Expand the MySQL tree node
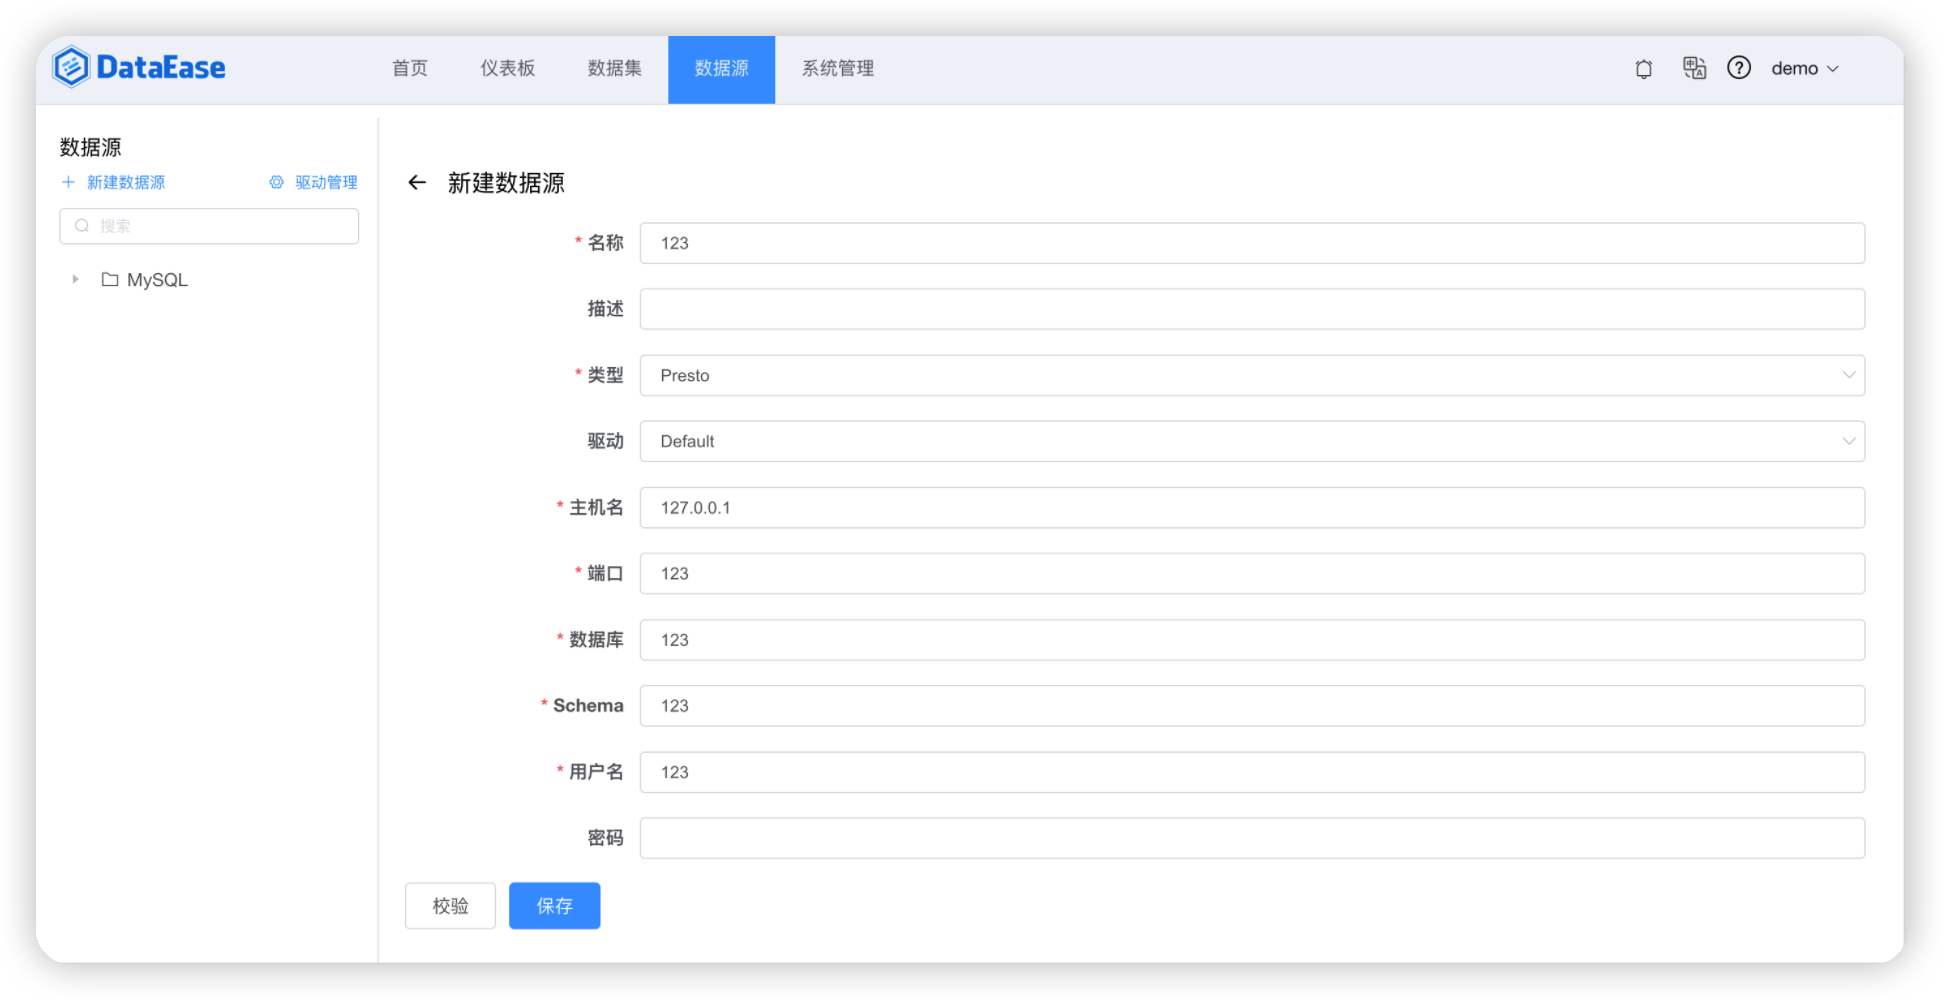Image resolution: width=1944 pixels, height=1000 pixels. coord(75,280)
